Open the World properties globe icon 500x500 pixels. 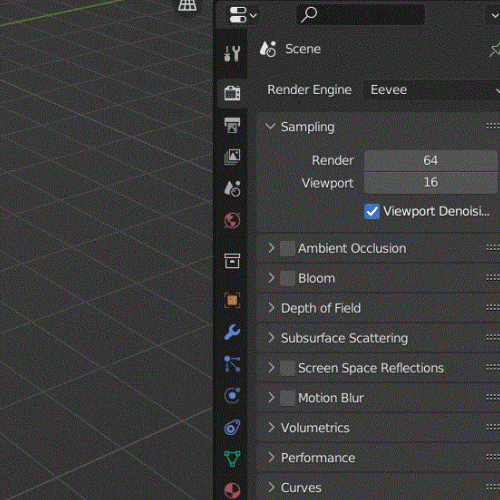click(232, 220)
